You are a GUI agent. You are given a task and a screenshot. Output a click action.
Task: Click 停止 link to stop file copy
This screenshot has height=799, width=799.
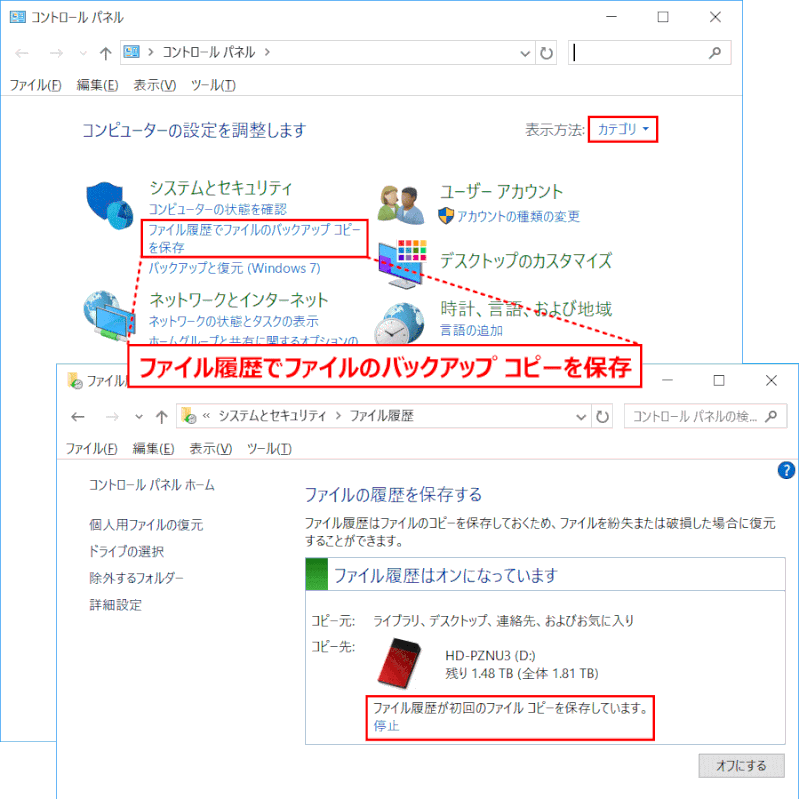(386, 726)
